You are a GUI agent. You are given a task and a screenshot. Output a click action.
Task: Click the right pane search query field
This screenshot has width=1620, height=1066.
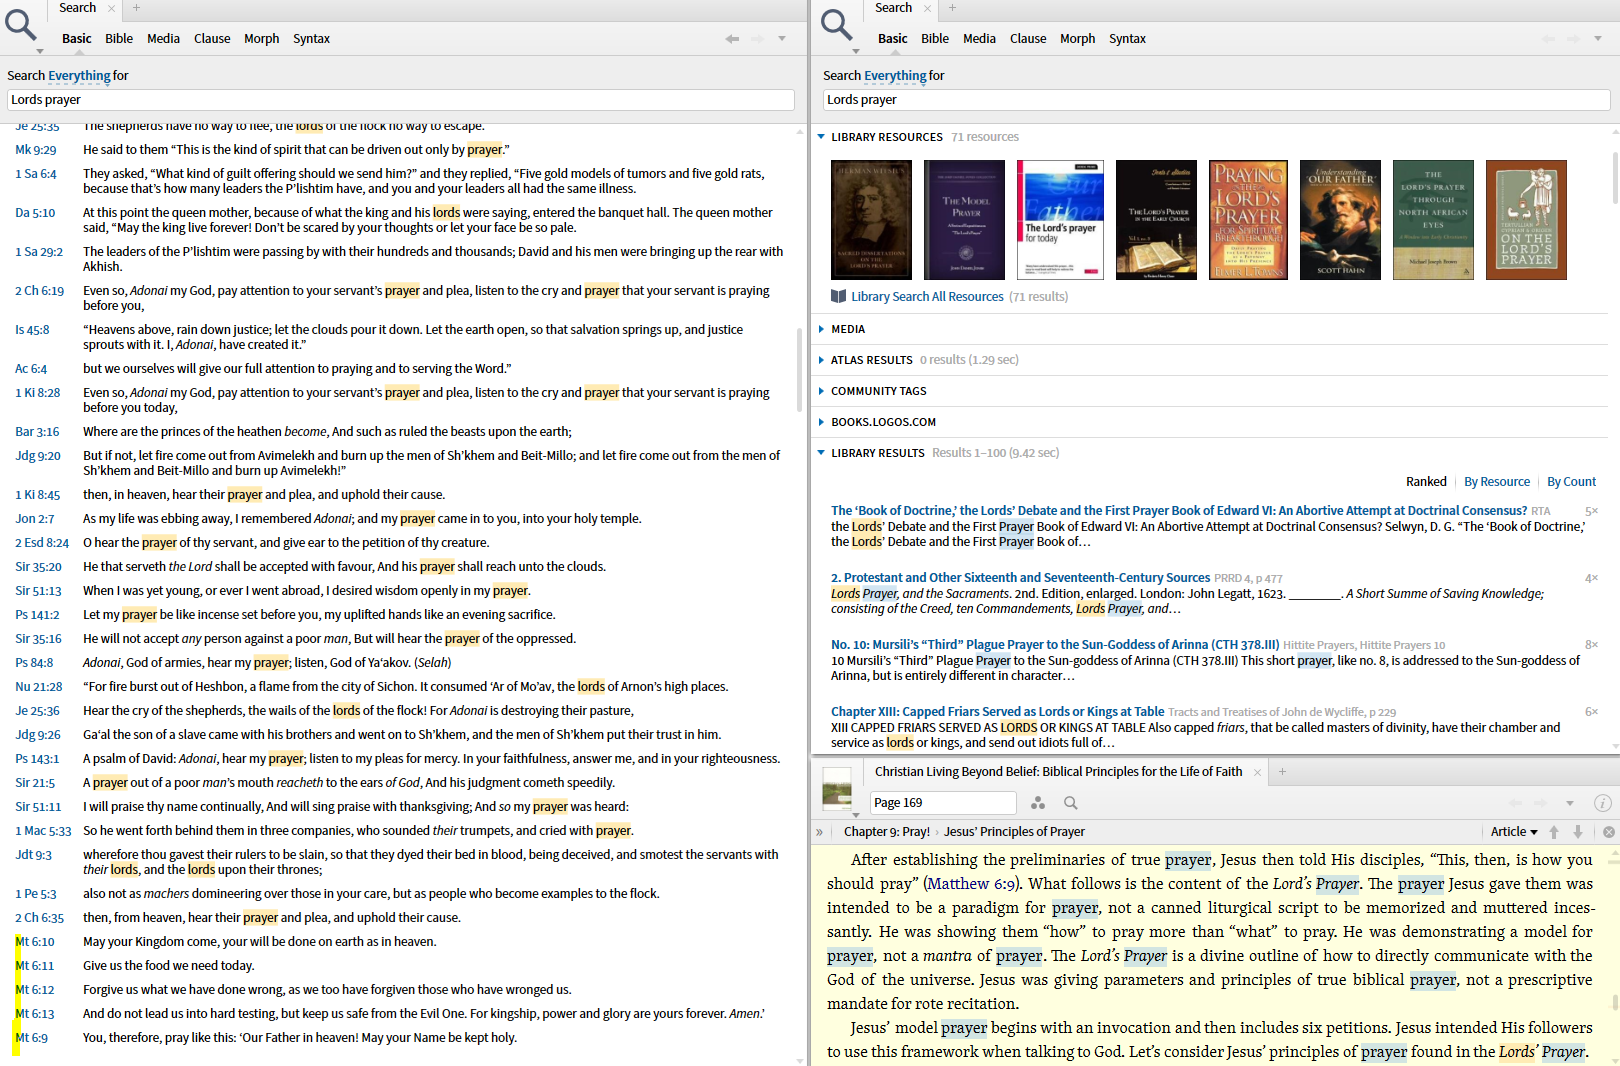pos(1217,100)
